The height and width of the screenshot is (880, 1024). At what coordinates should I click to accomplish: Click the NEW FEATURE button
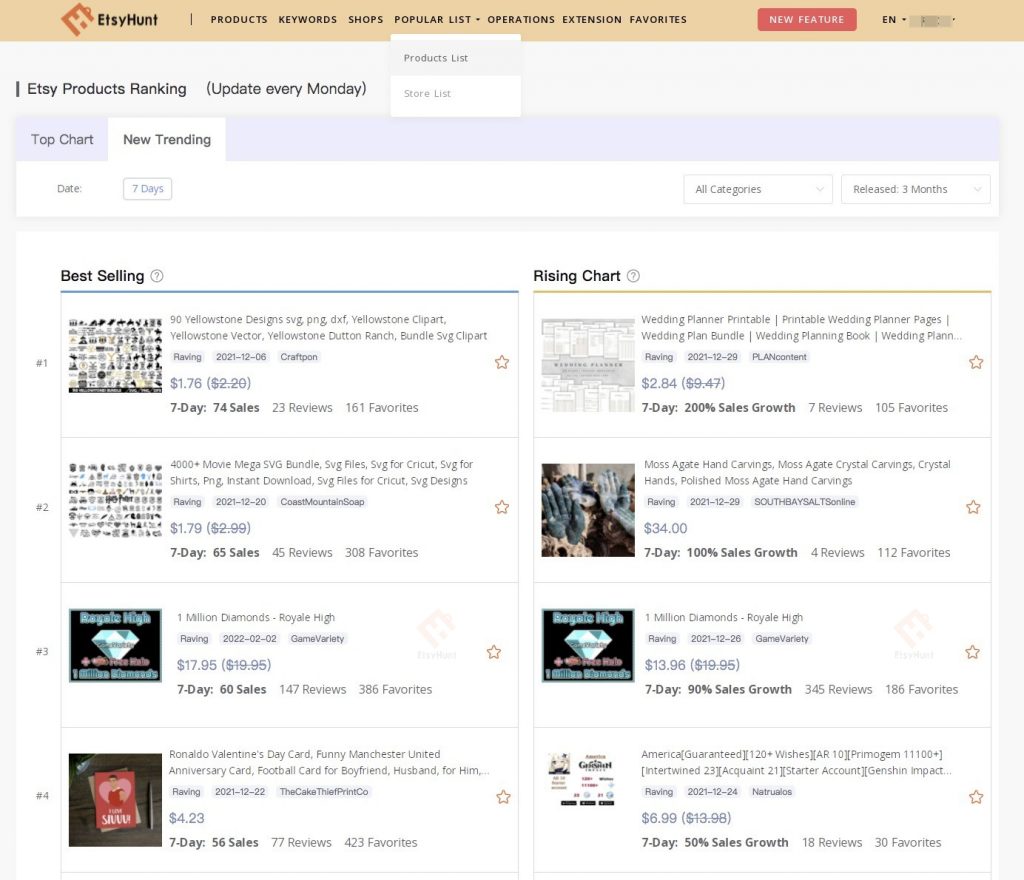coord(807,19)
